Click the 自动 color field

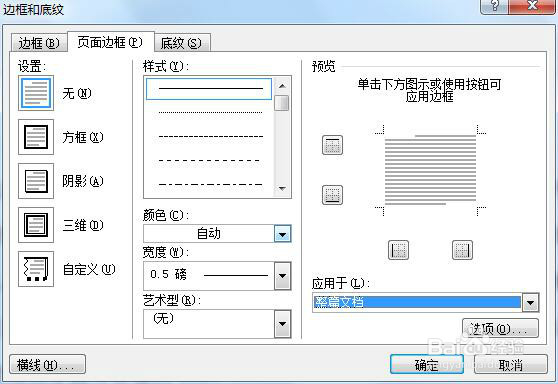coord(209,234)
